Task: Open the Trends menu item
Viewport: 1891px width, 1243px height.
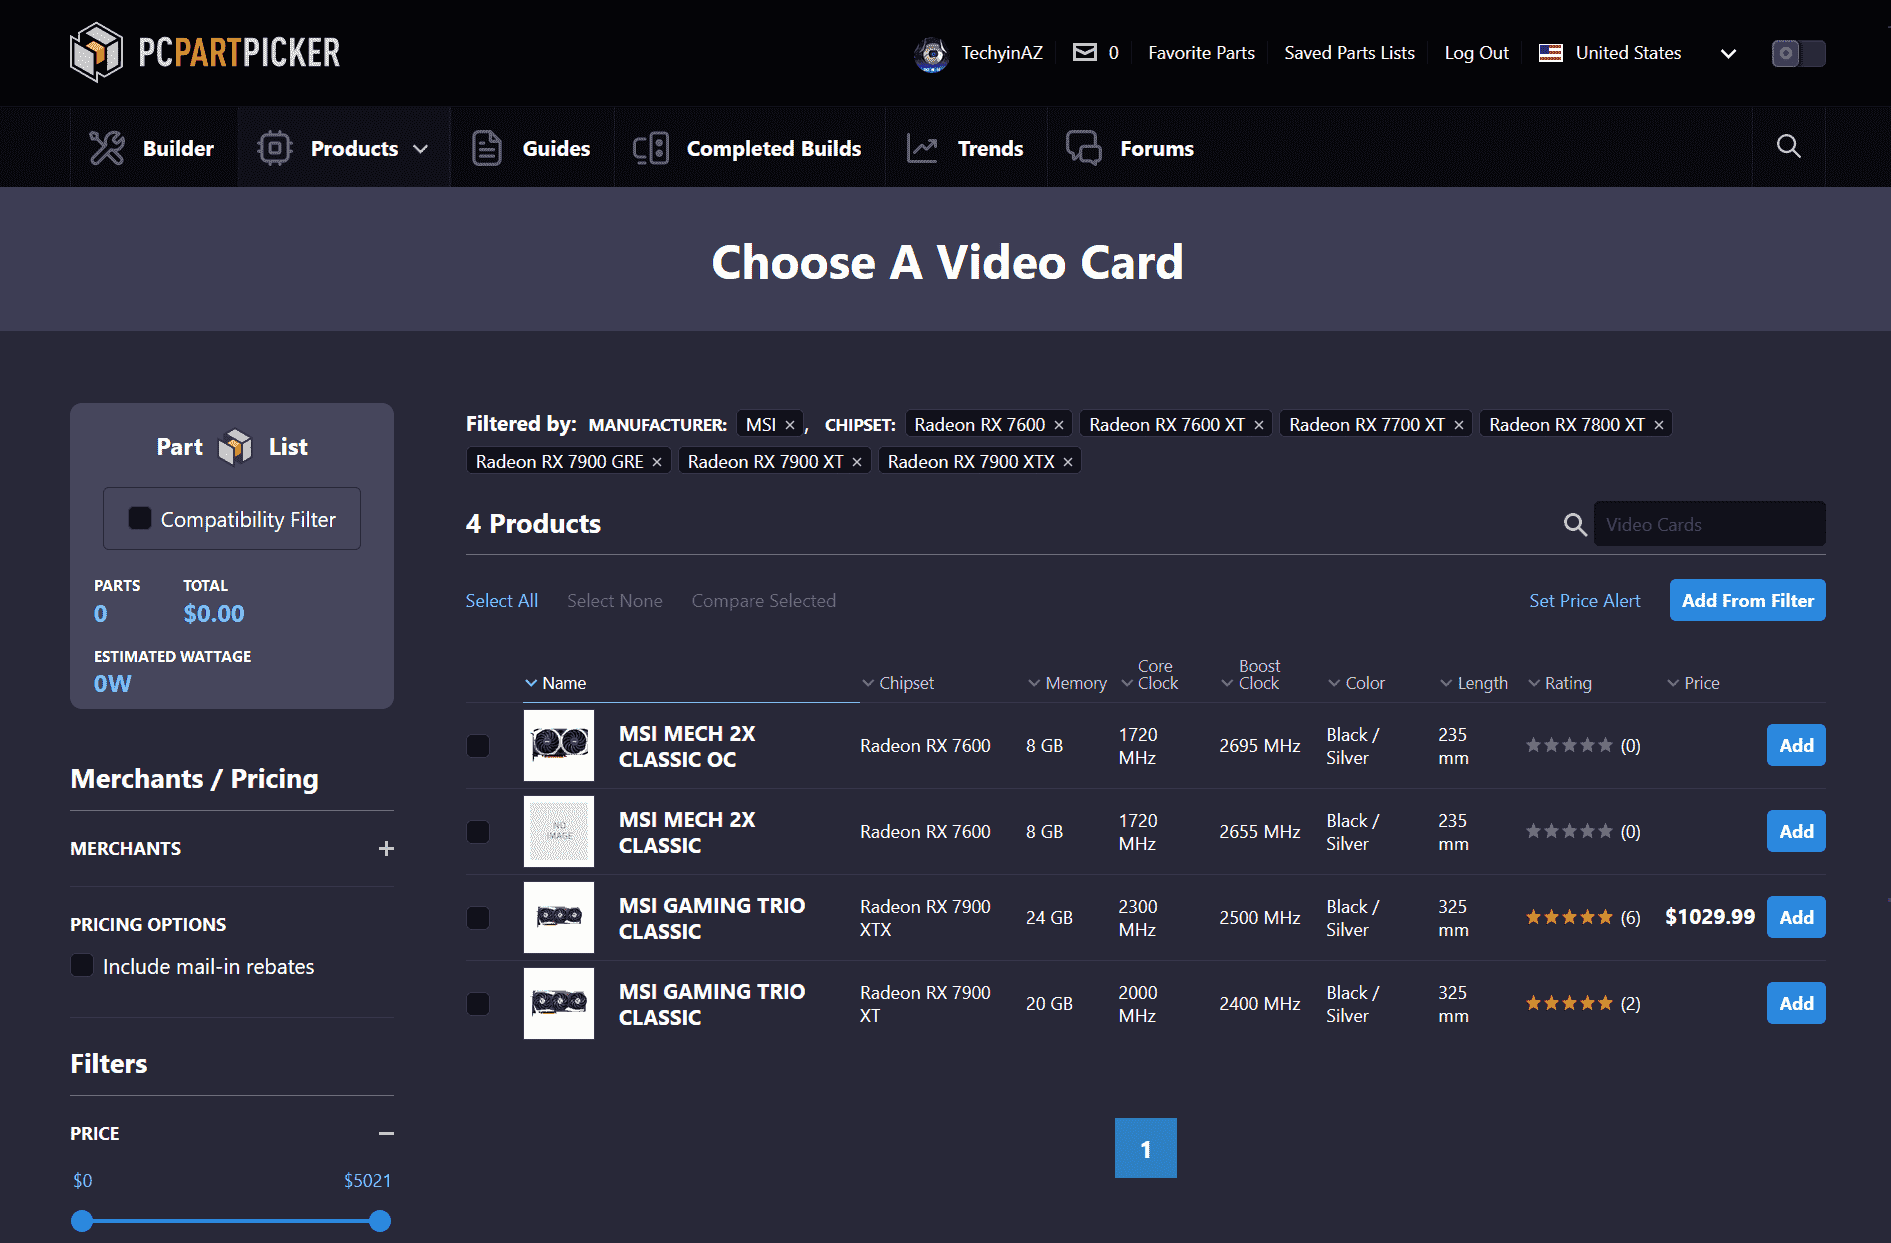Action: tap(965, 148)
